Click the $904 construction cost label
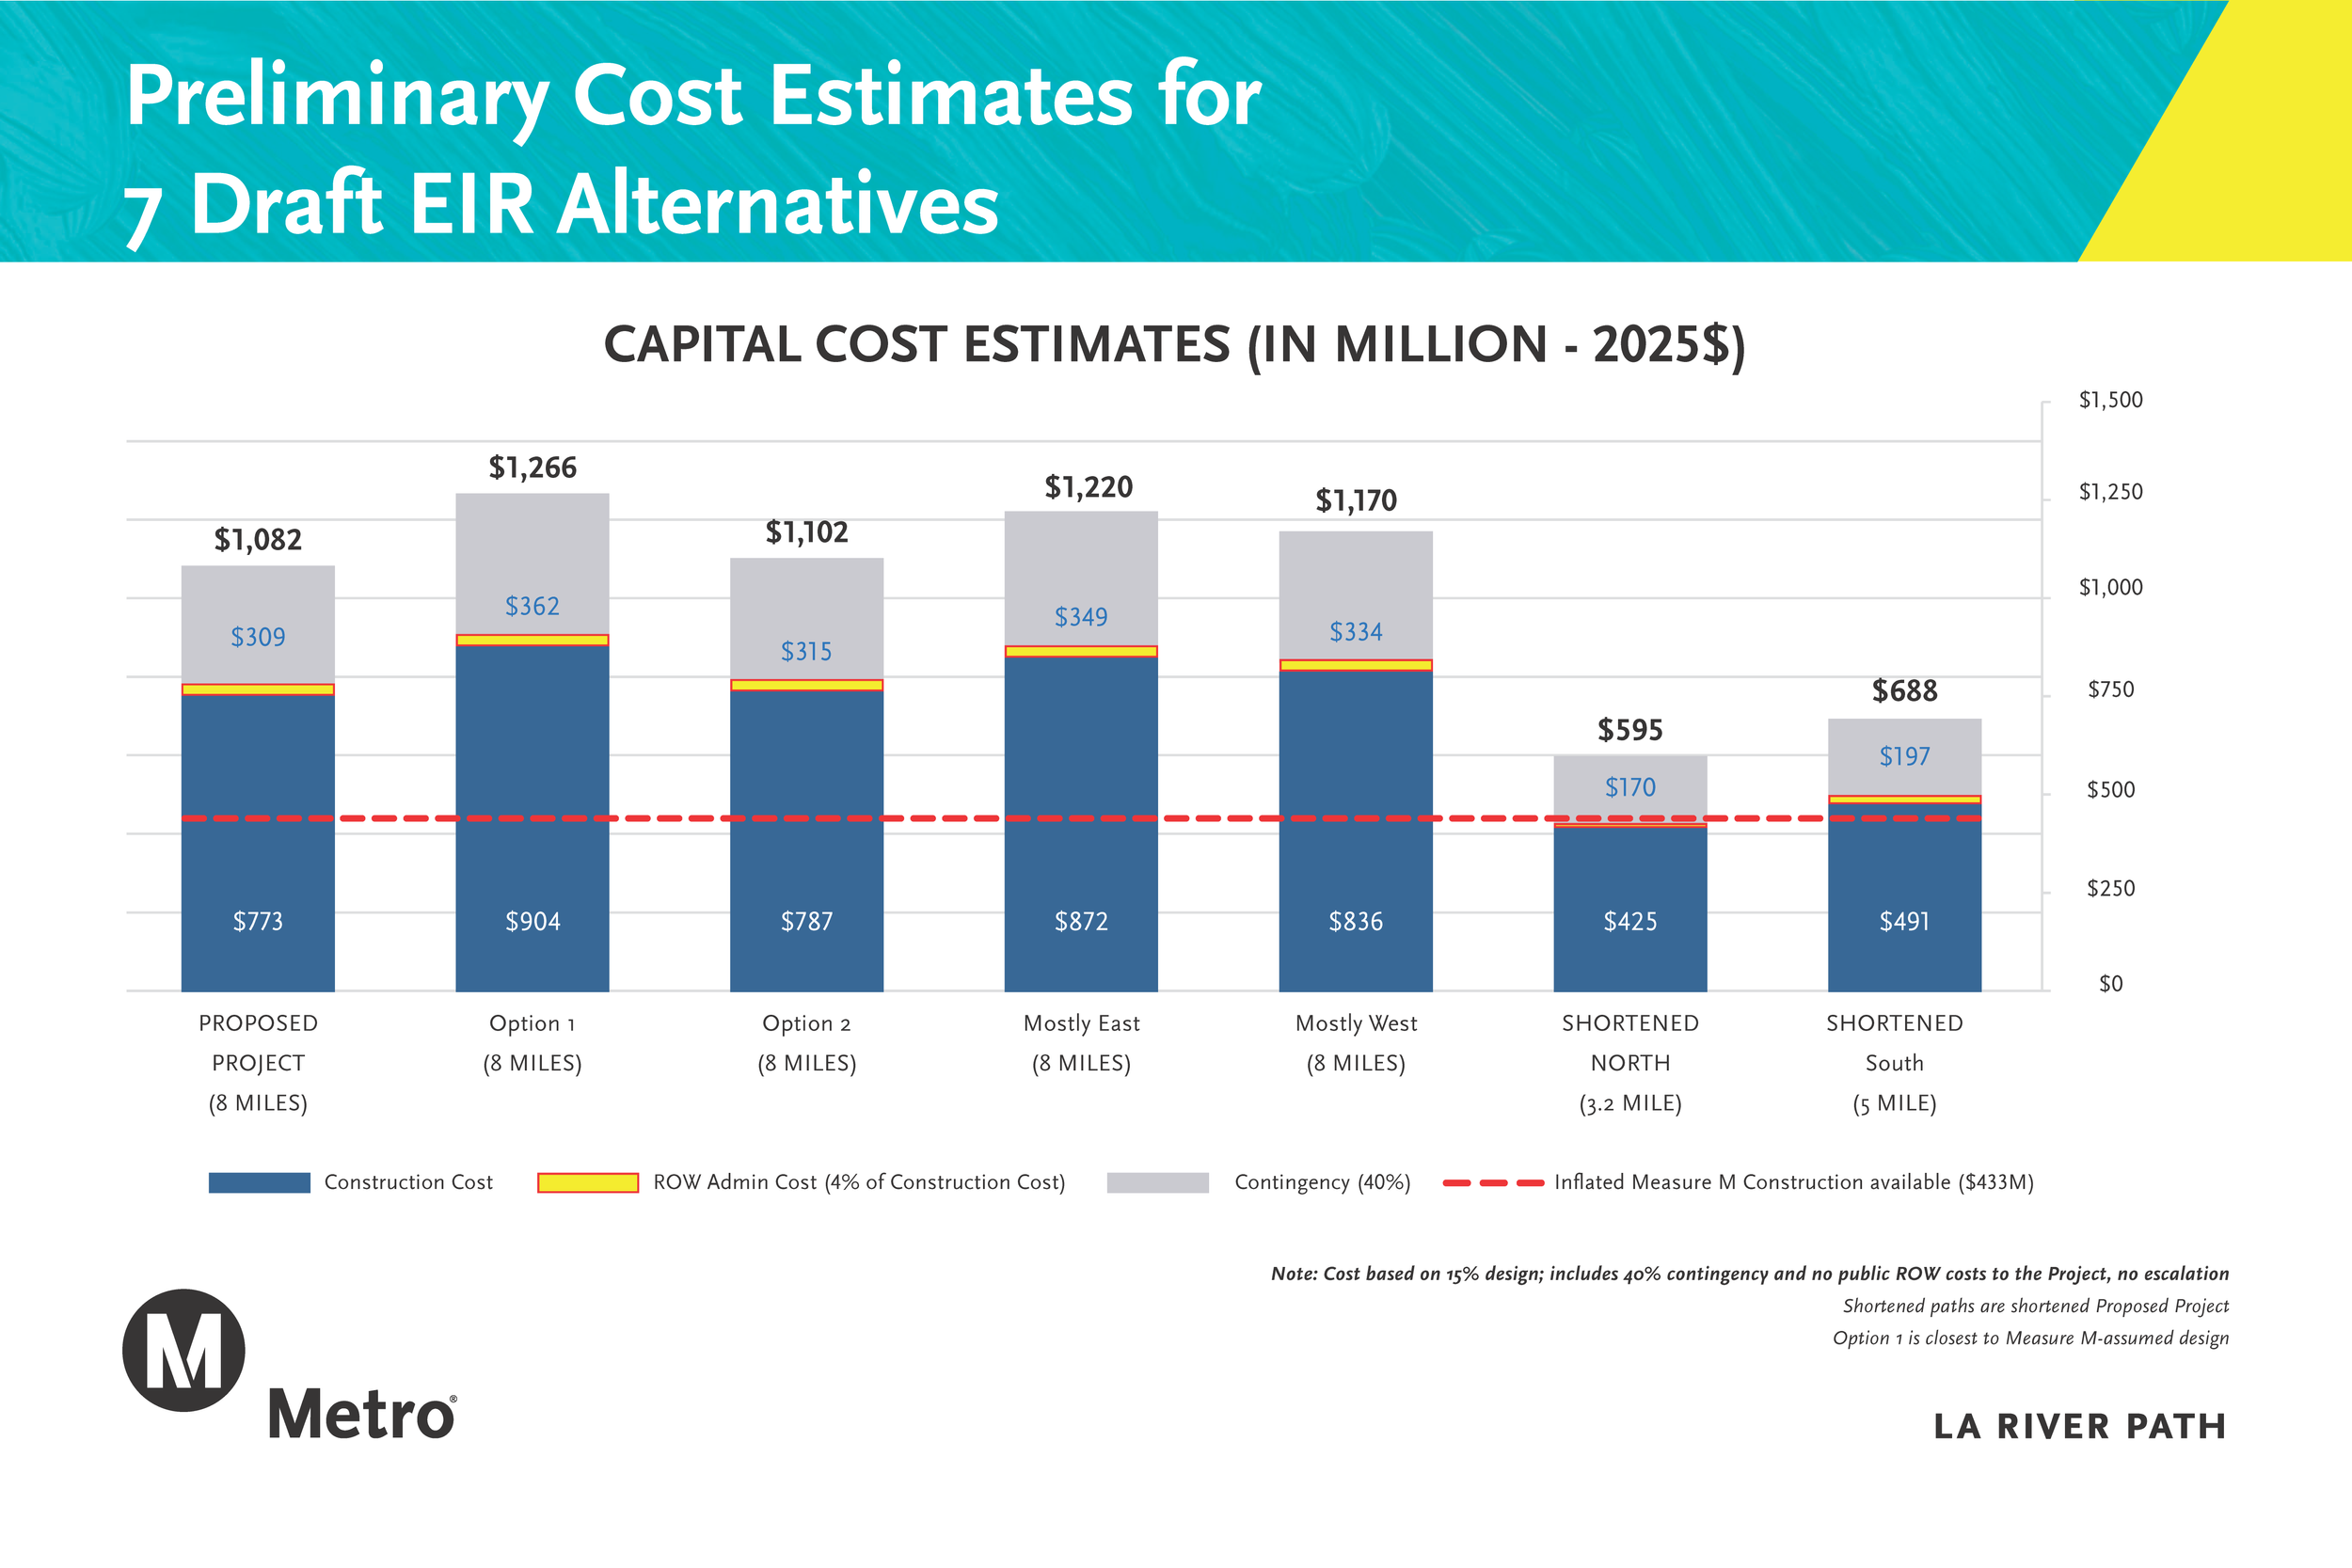2352x1568 pixels. coord(532,922)
